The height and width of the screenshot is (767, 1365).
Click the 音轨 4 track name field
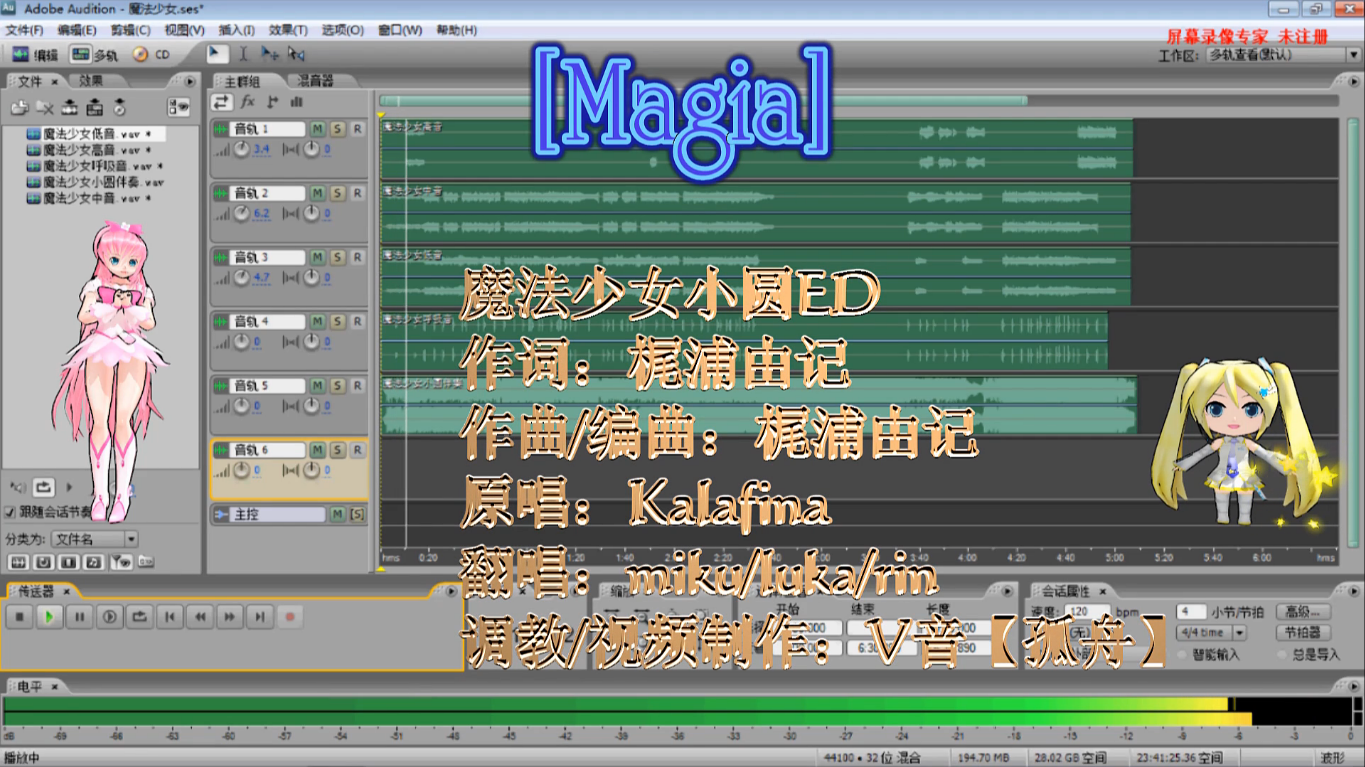tap(268, 322)
